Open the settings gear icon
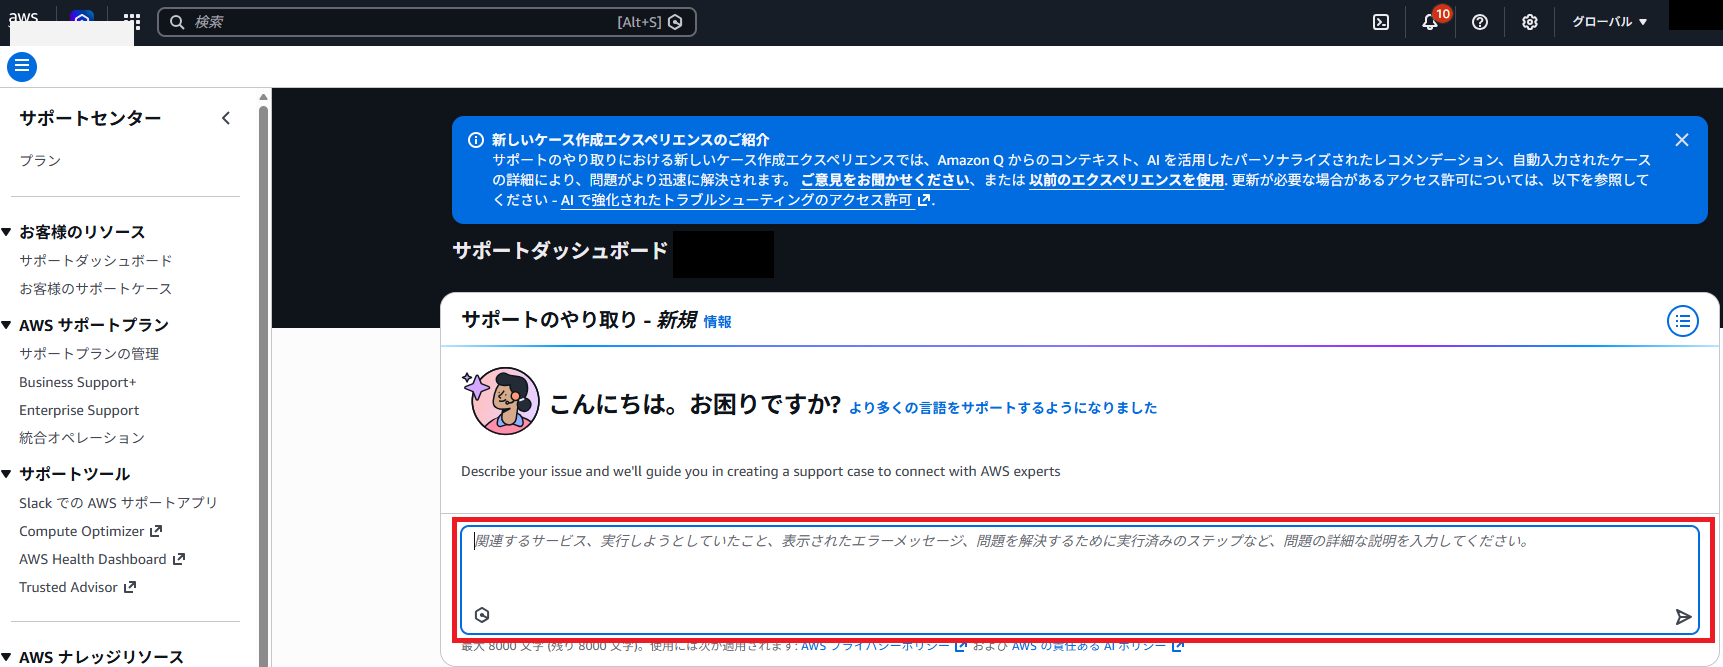 [1530, 22]
